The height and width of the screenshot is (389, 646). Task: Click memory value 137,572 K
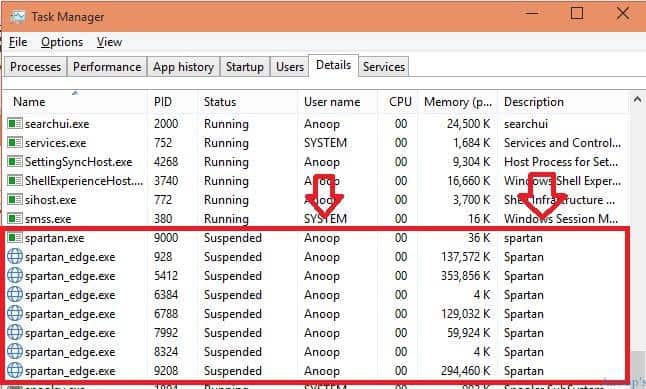[466, 257]
